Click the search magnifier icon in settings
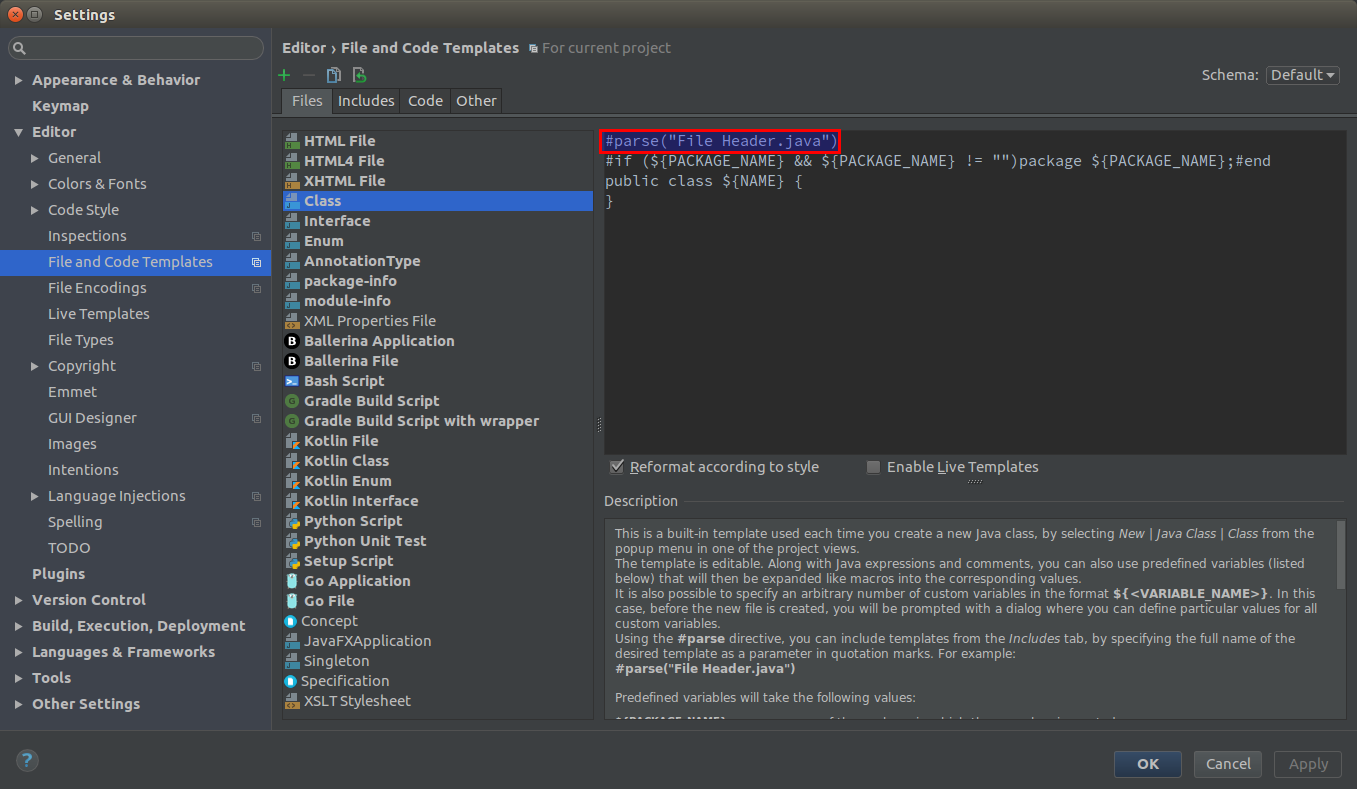Screen dimensions: 1357x789 coord(20,48)
